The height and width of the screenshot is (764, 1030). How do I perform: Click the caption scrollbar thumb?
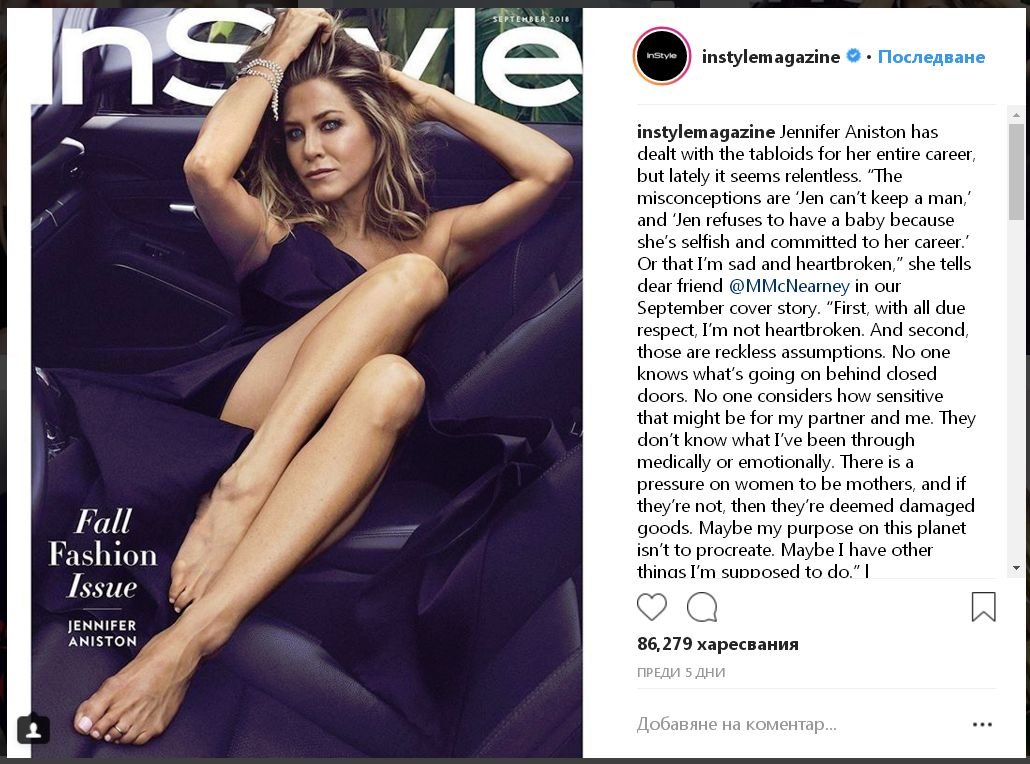pyautogui.click(x=1016, y=171)
